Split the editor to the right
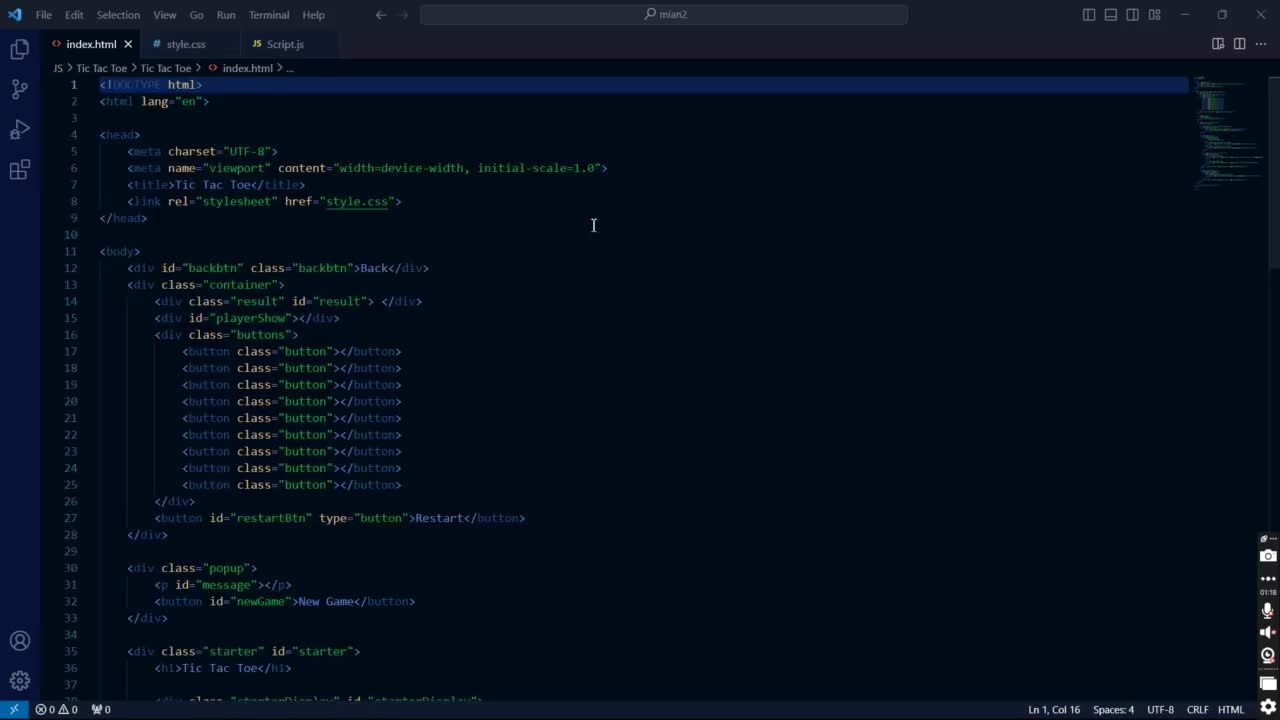The height and width of the screenshot is (720, 1280). click(1239, 44)
